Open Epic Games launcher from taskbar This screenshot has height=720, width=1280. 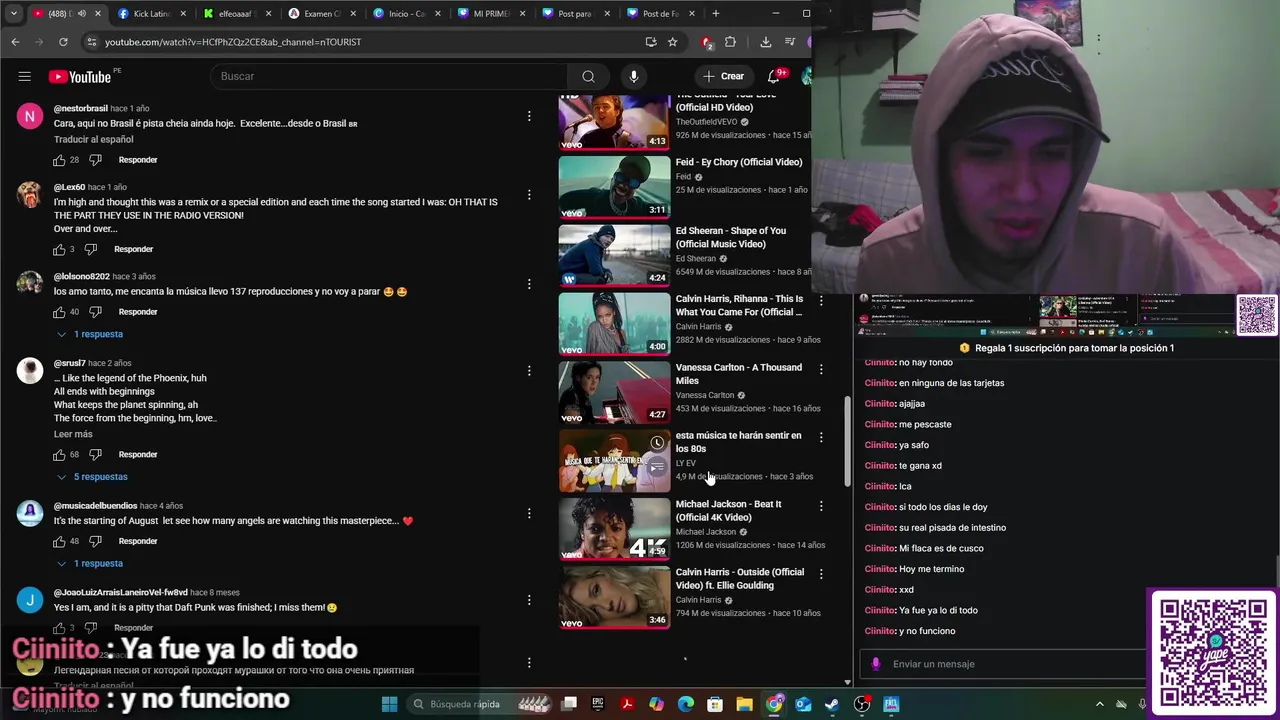coord(598,704)
